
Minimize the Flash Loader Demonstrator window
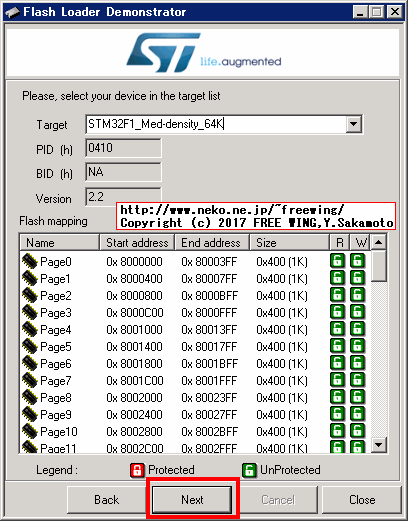(x=360, y=12)
